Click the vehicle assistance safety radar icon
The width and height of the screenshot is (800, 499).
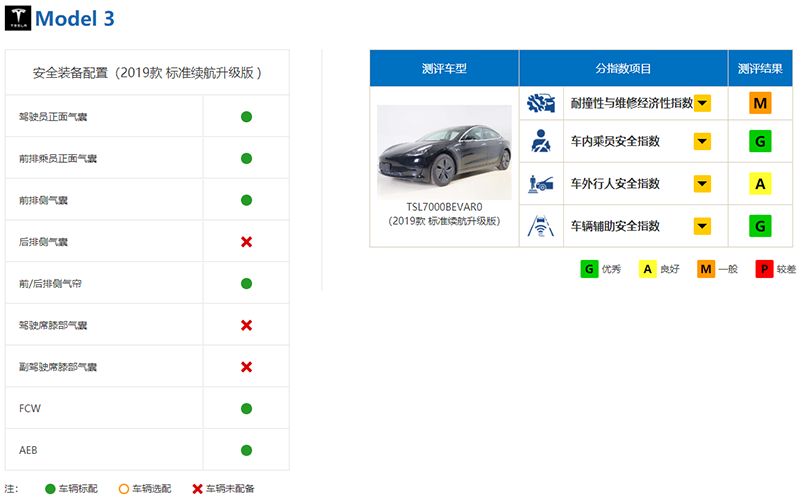(541, 226)
